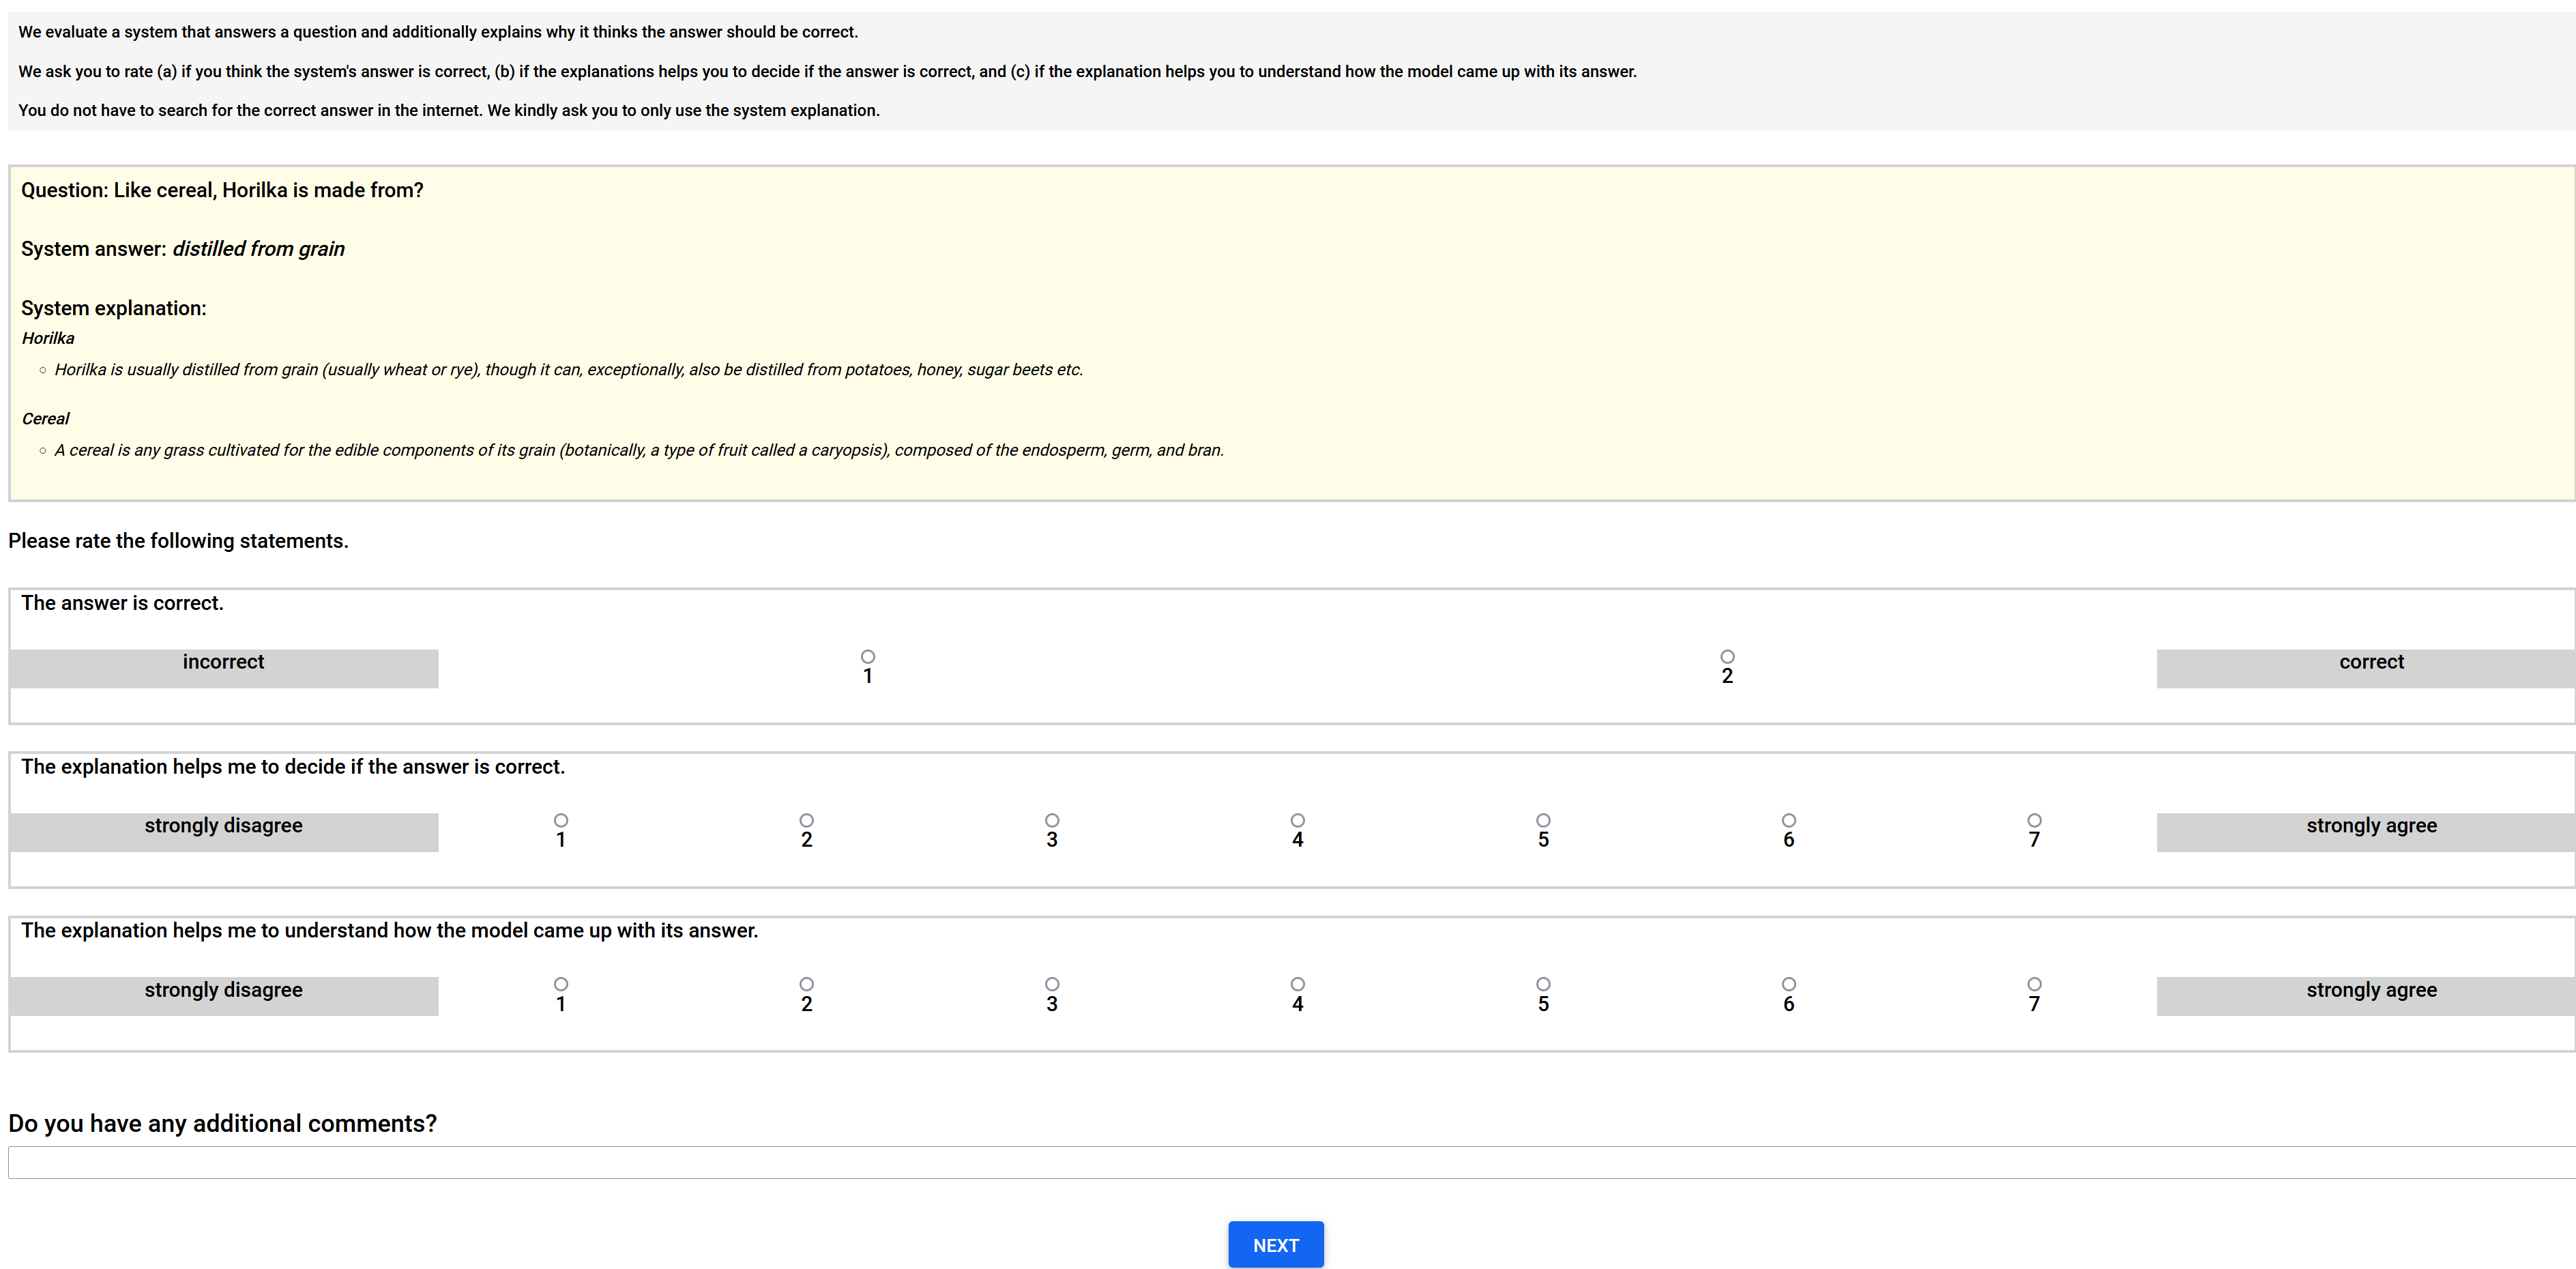2576x1269 pixels.
Task: Rate answer correctness as 2 (correct)
Action: tap(1727, 657)
